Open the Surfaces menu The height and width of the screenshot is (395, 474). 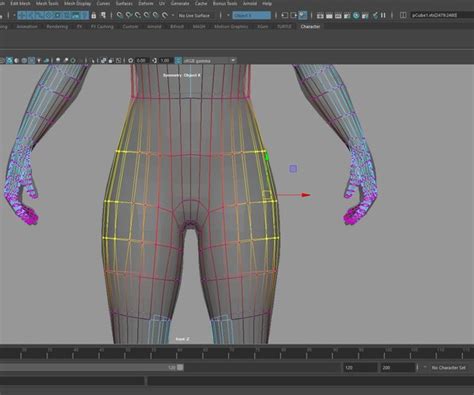coord(124,3)
